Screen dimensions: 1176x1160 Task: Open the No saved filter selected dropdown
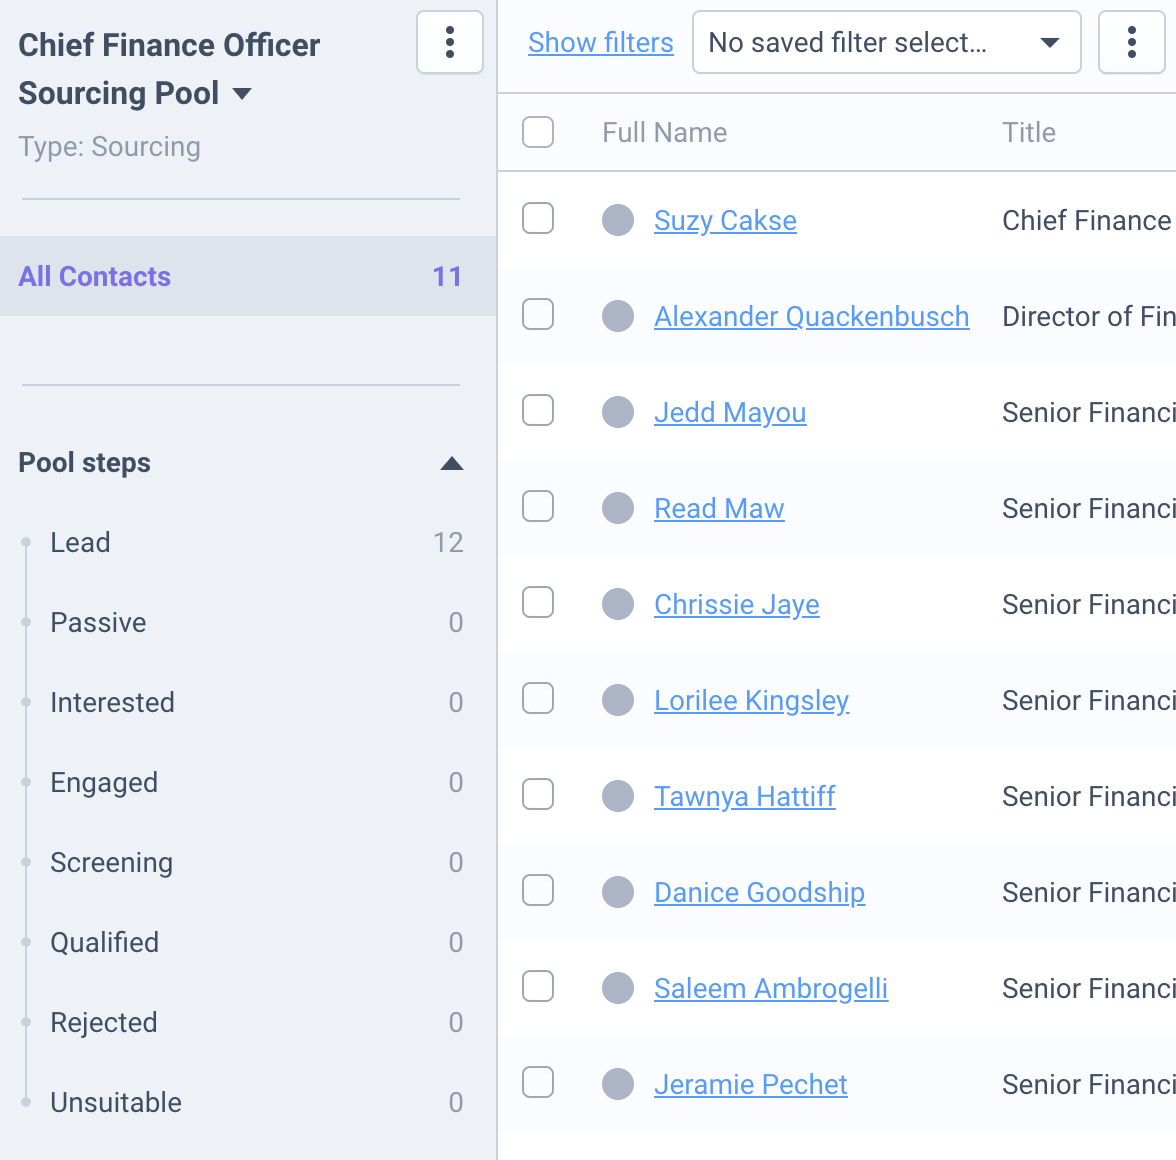(886, 42)
